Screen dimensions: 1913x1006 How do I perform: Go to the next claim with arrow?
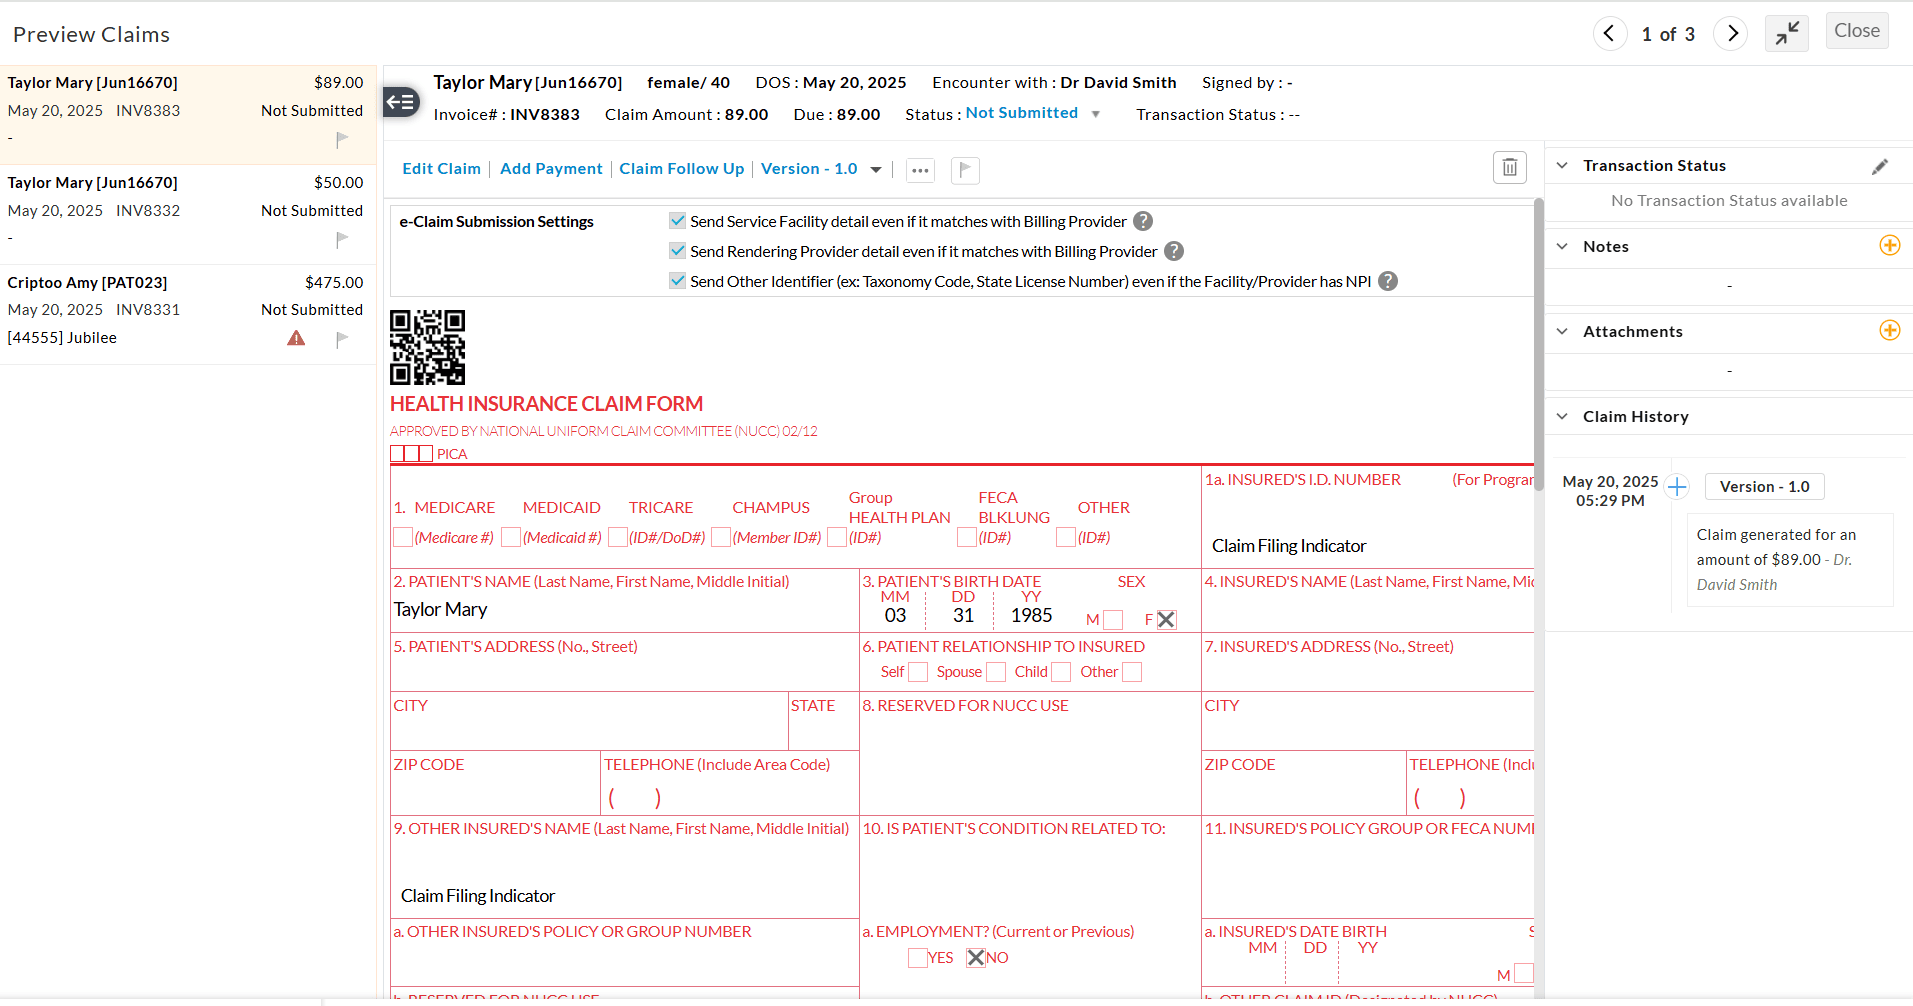point(1731,33)
